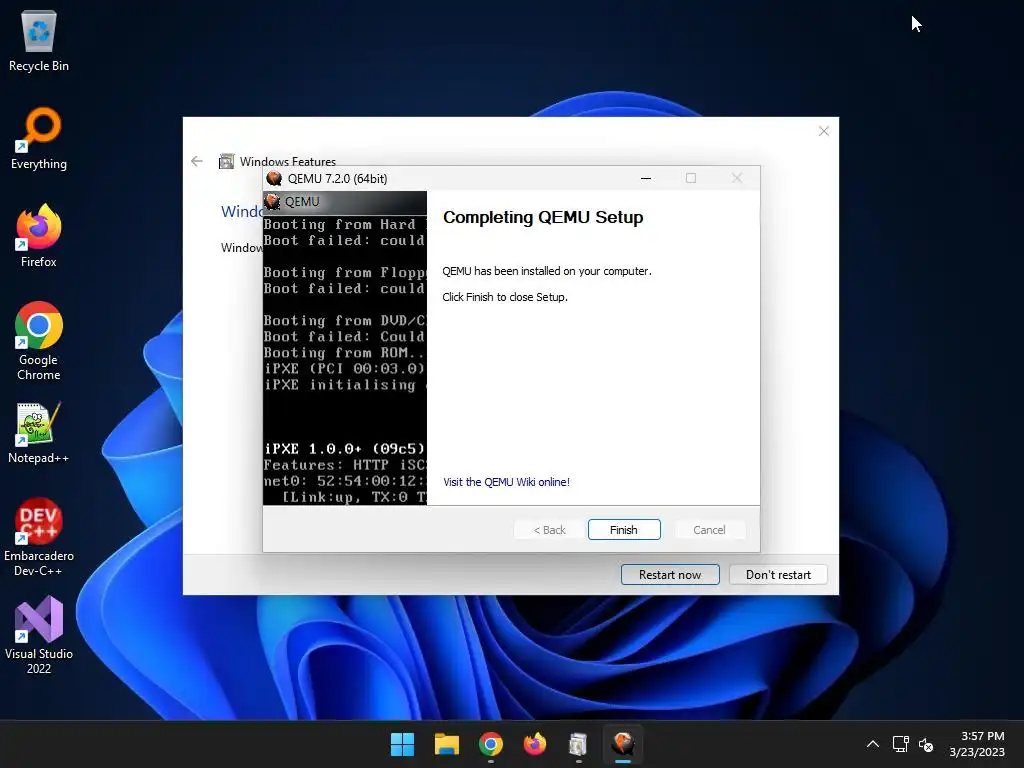Open the Firefox desktop shortcut

point(39,236)
